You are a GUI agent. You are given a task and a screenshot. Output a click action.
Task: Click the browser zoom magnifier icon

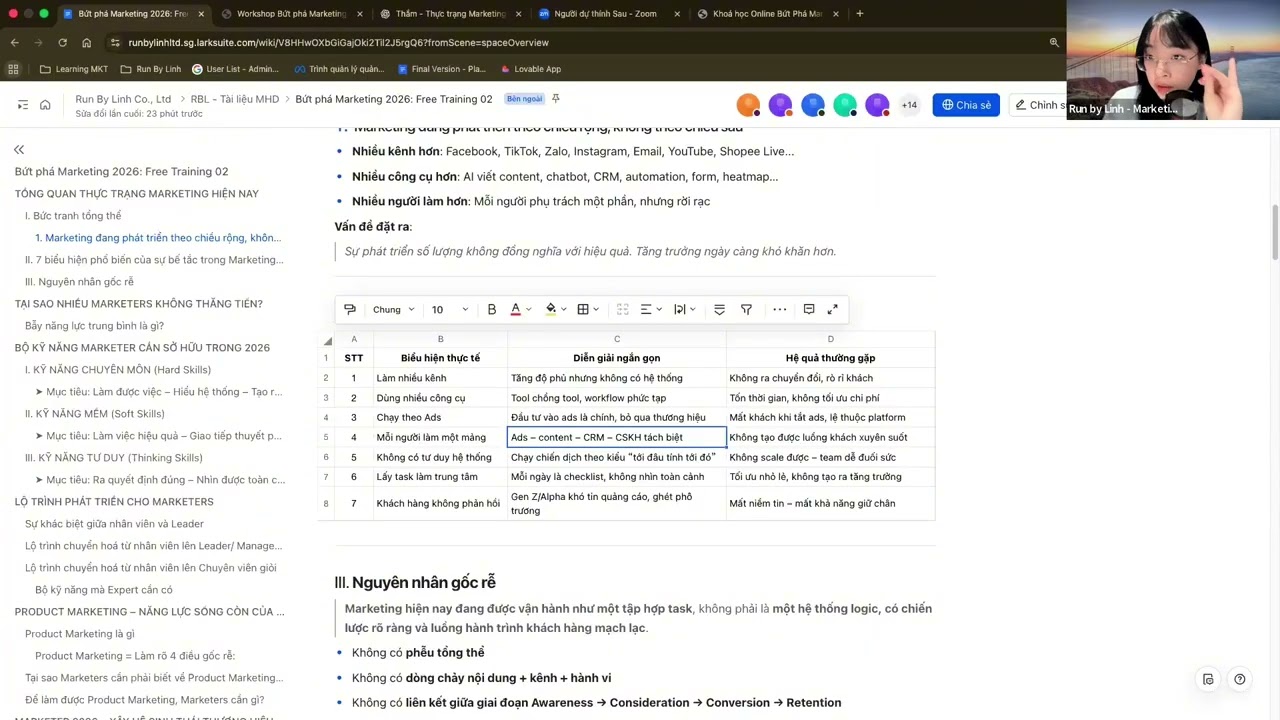pyautogui.click(x=1054, y=43)
